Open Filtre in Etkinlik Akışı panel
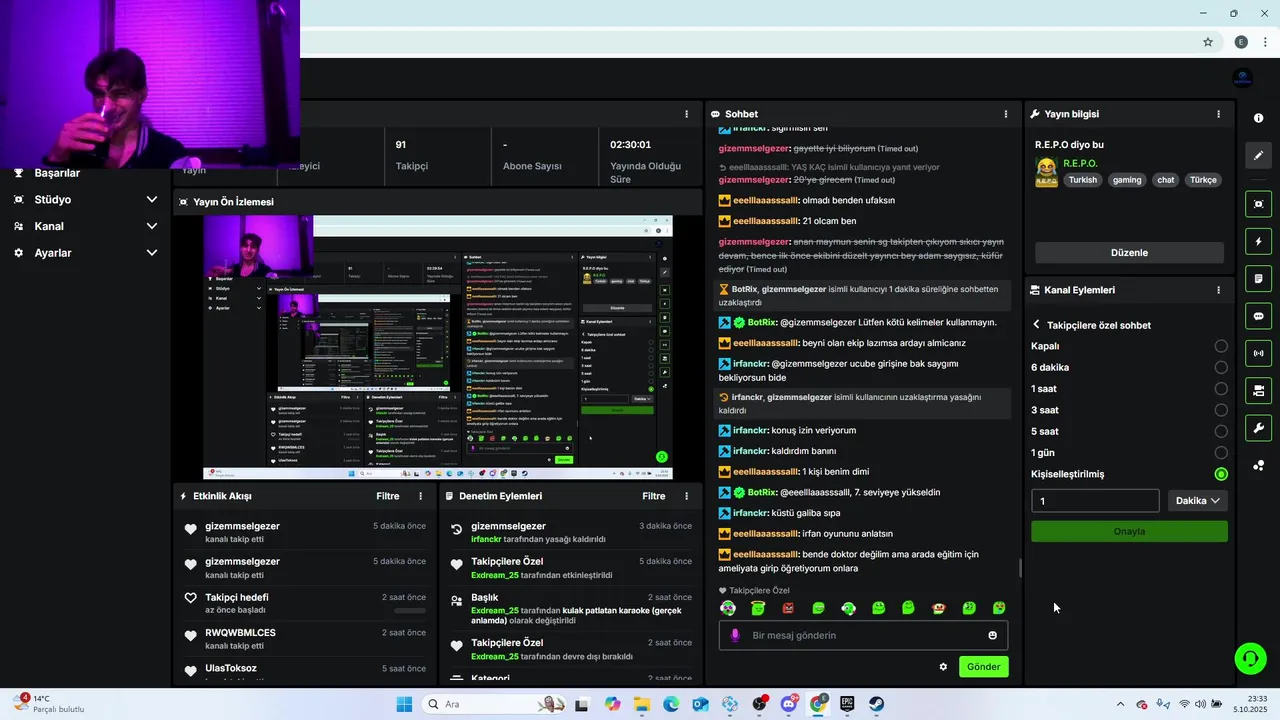1280x720 pixels. [387, 496]
